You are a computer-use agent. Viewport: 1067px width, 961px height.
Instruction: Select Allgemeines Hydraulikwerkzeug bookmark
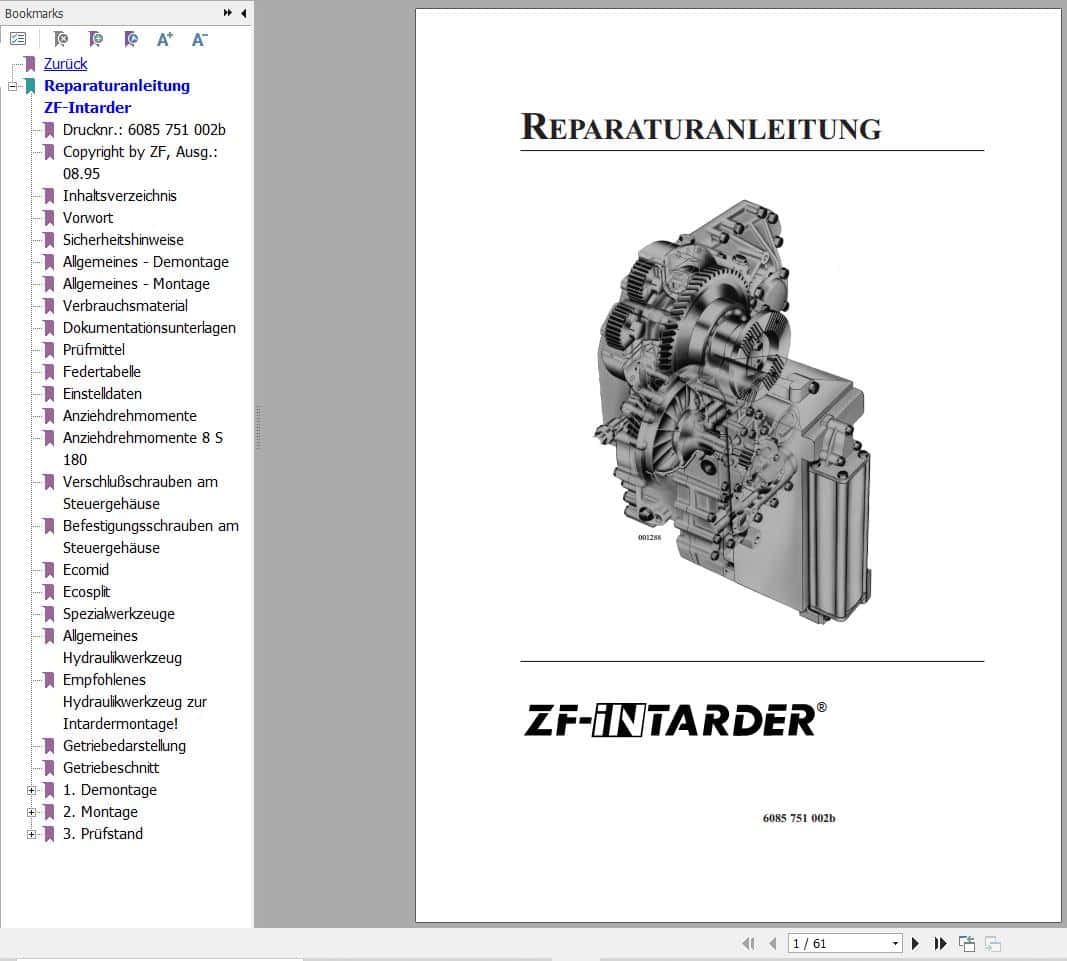coord(122,647)
